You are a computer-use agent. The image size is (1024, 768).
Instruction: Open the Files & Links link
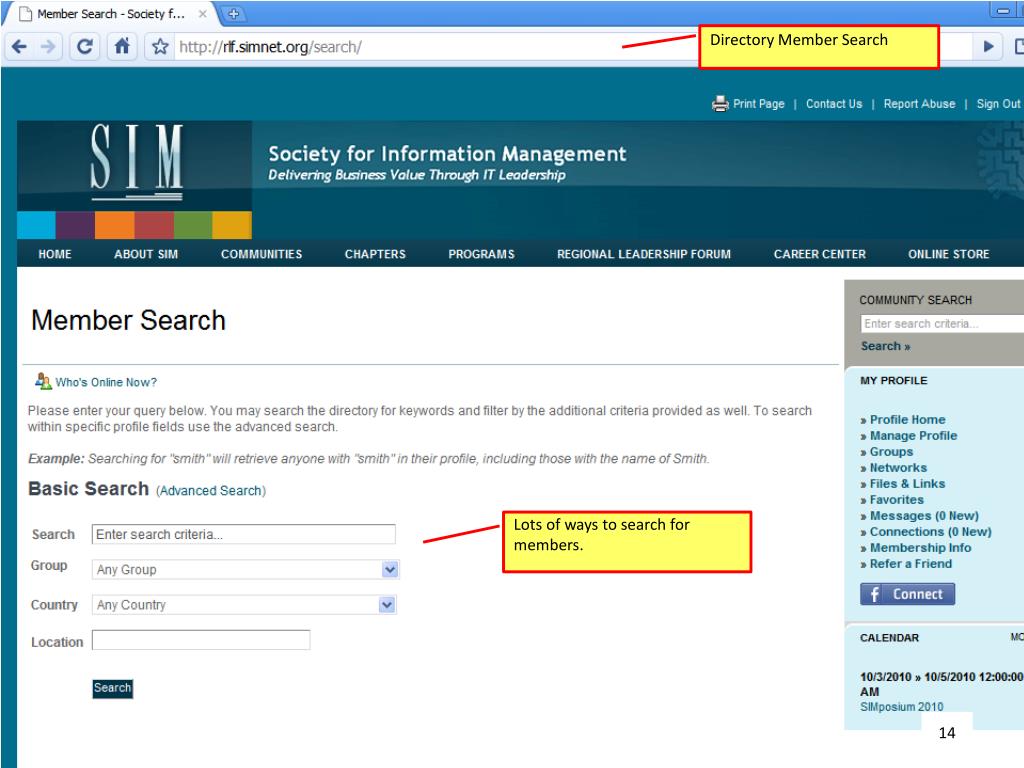pos(908,484)
